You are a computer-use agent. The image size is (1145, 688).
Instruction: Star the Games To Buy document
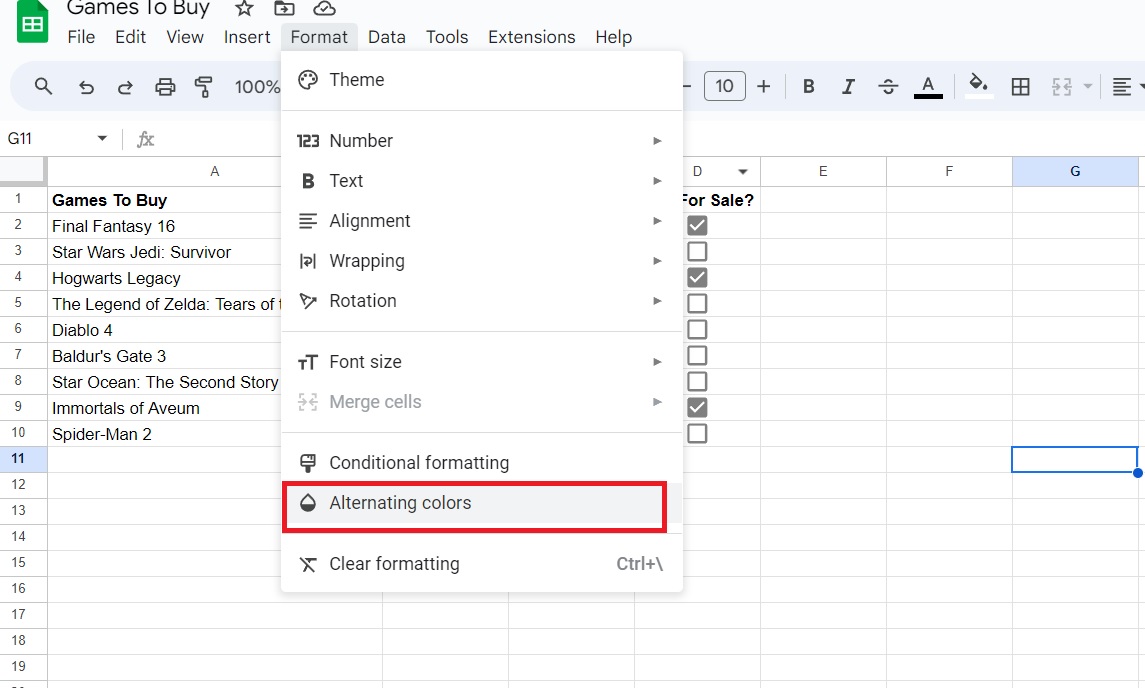244,8
